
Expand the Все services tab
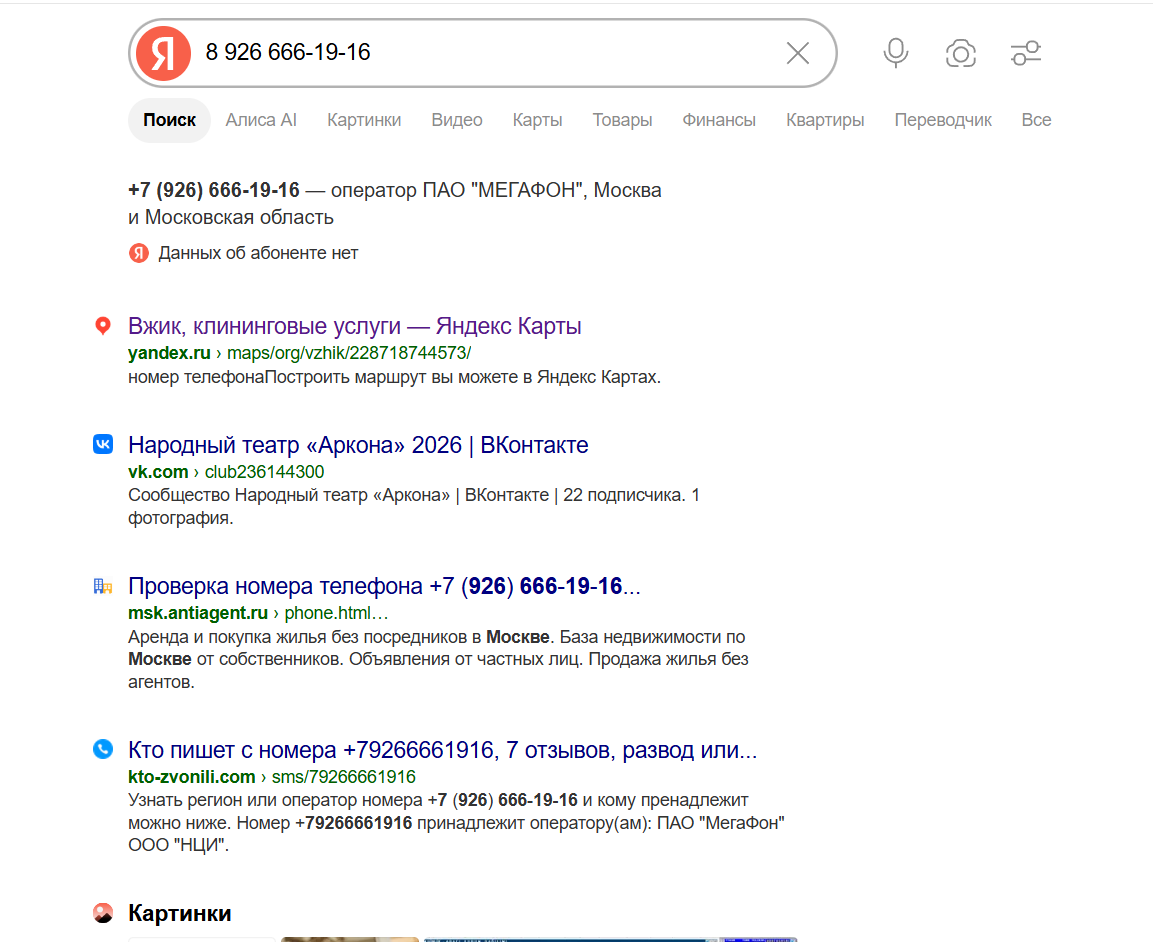[x=1036, y=120]
